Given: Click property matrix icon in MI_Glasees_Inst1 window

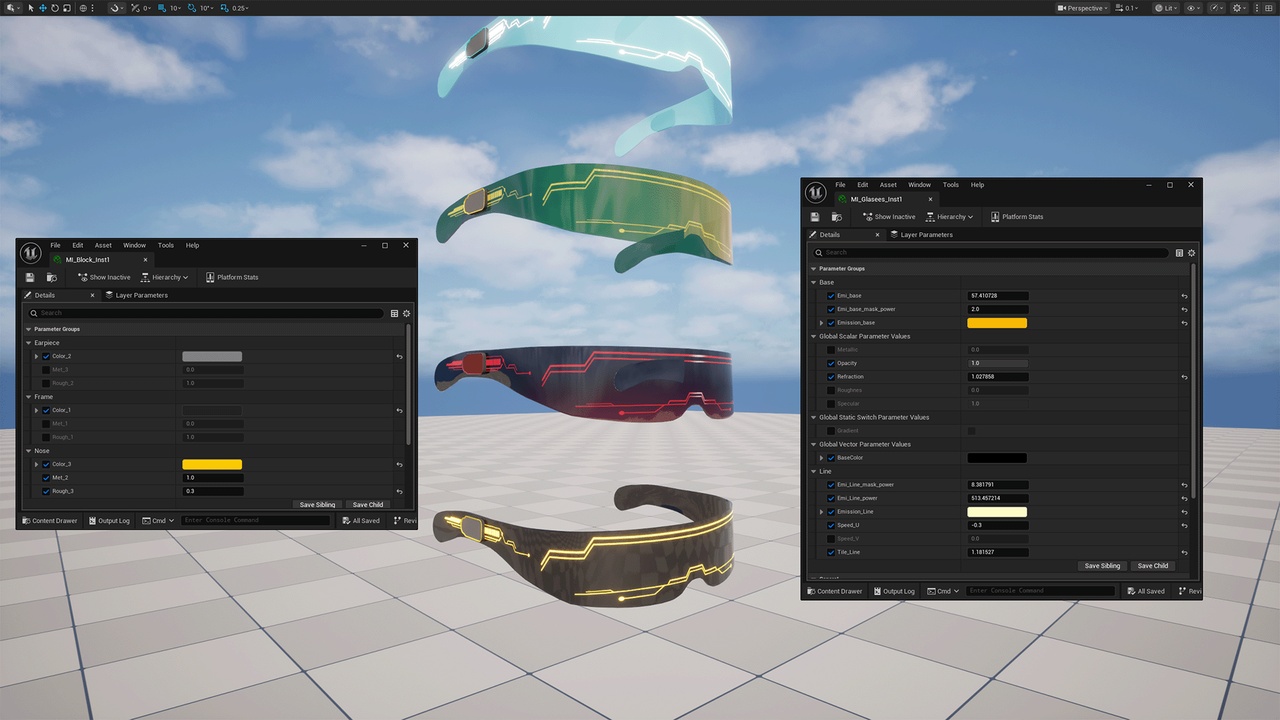Looking at the screenshot, I should [1179, 253].
